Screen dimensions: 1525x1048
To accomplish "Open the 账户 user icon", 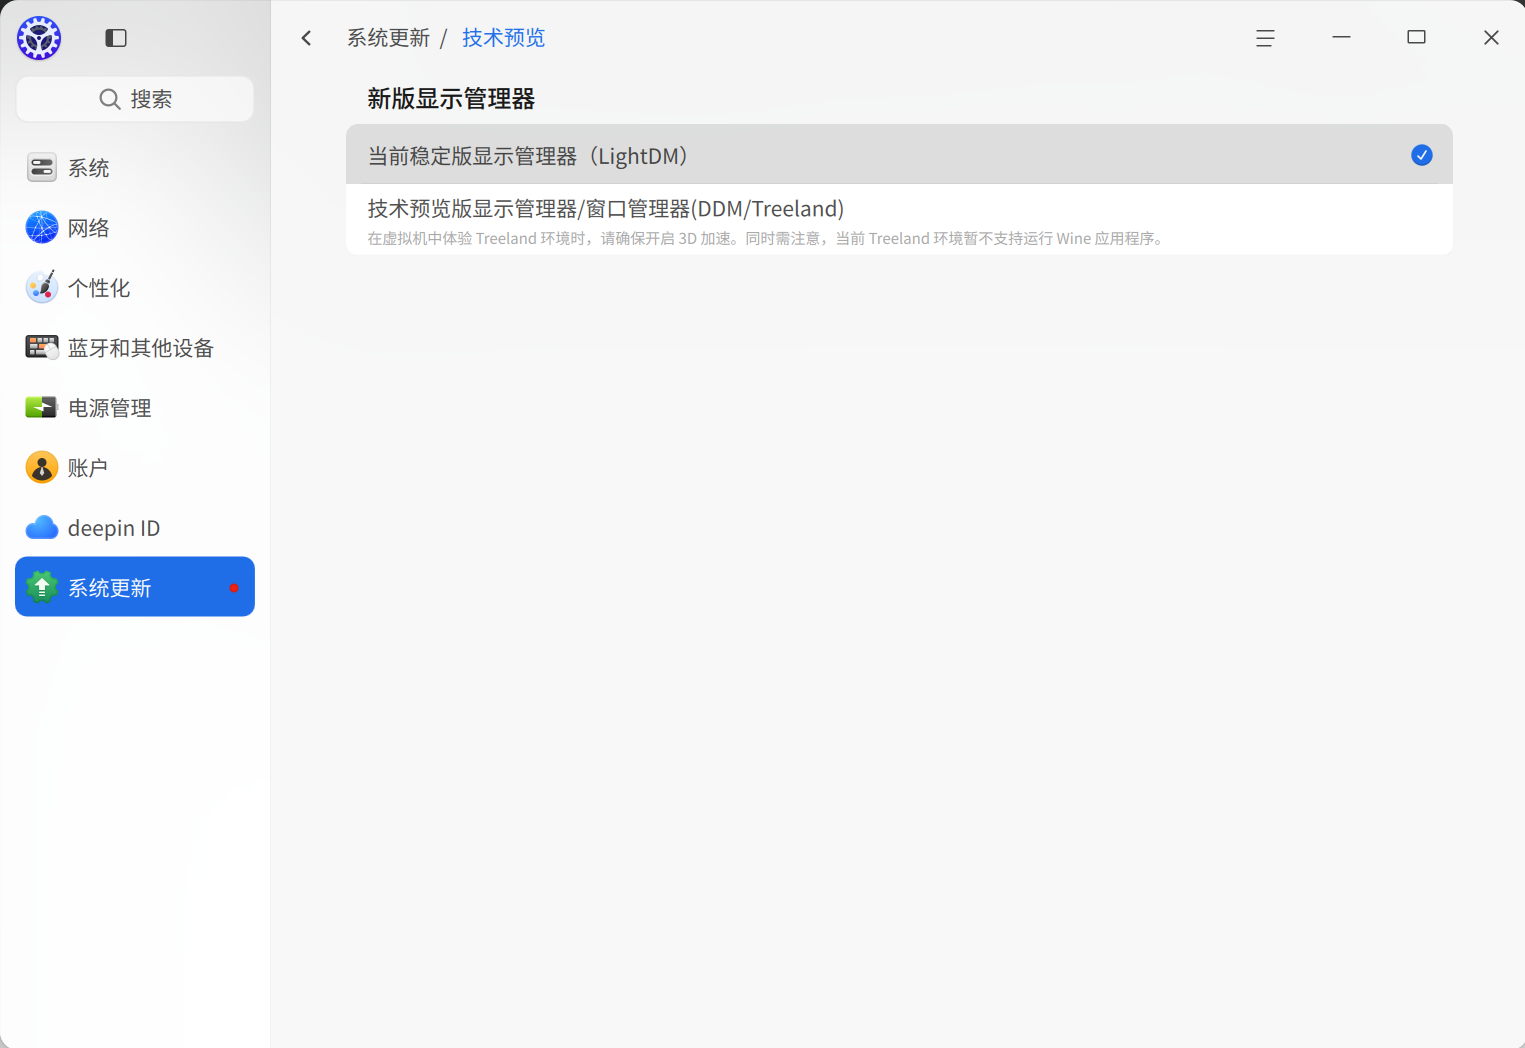I will 42,467.
